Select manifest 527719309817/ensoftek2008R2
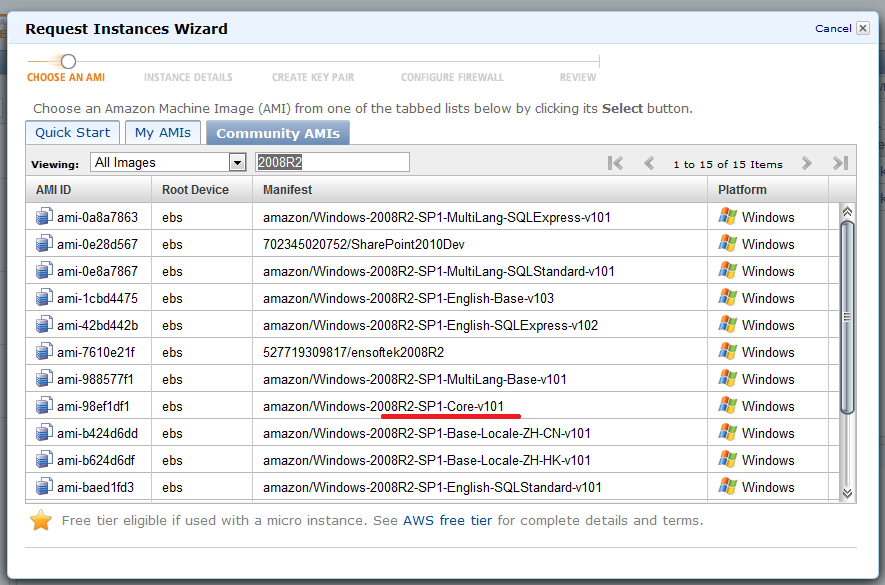 pos(353,352)
